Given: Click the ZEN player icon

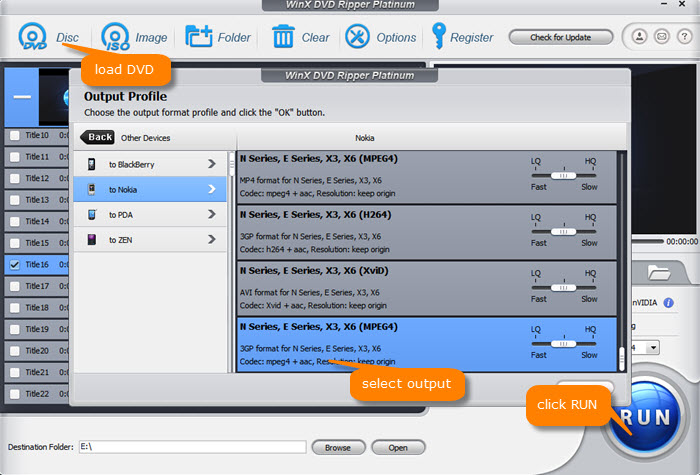Looking at the screenshot, I should click(x=92, y=240).
